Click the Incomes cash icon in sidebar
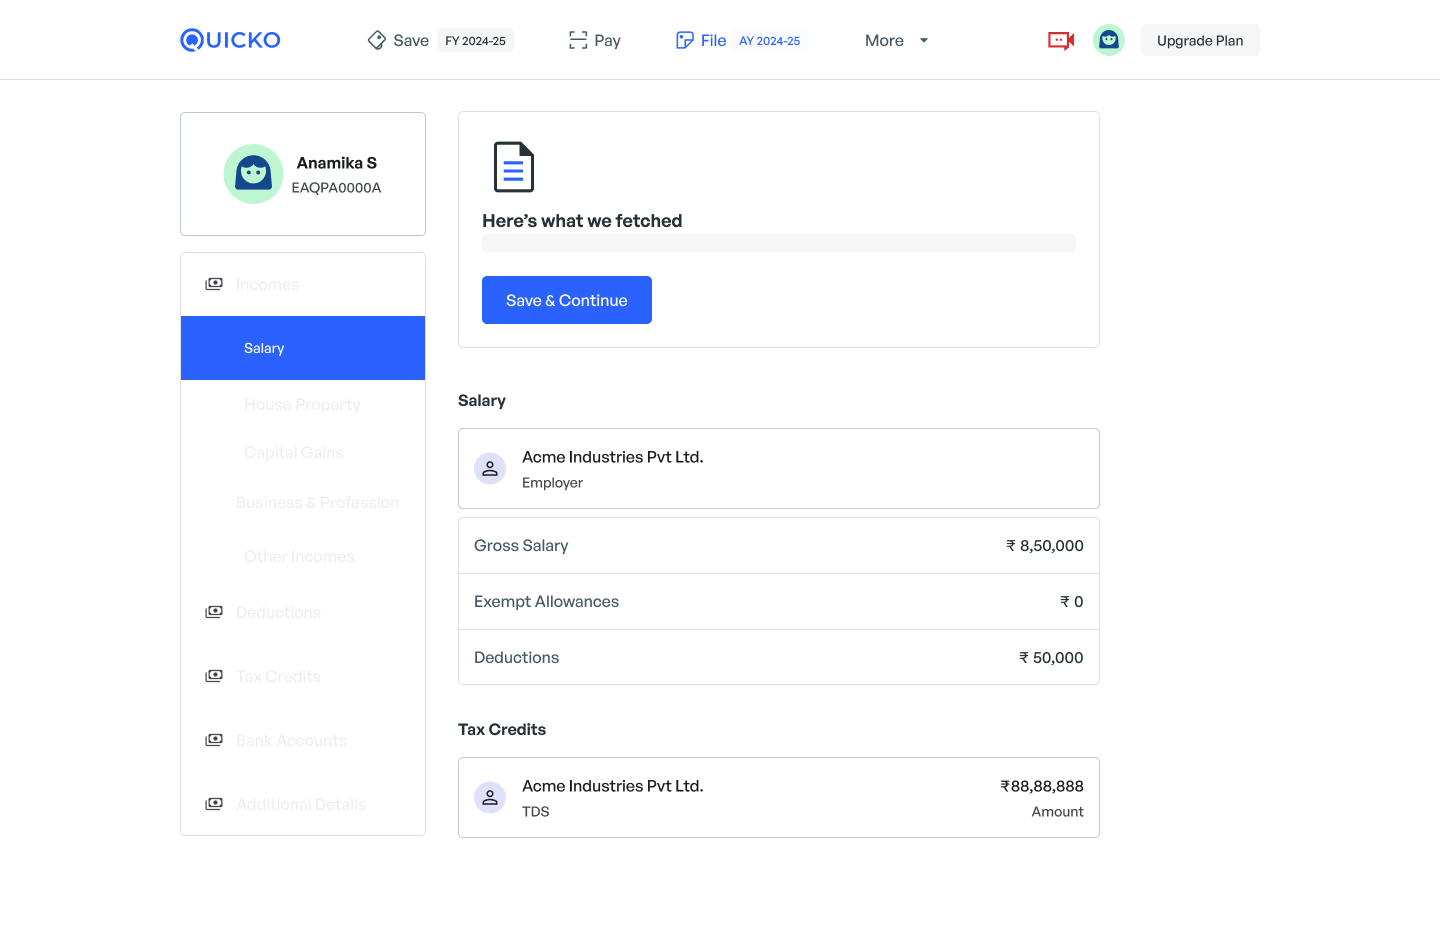1440x952 pixels. (214, 284)
